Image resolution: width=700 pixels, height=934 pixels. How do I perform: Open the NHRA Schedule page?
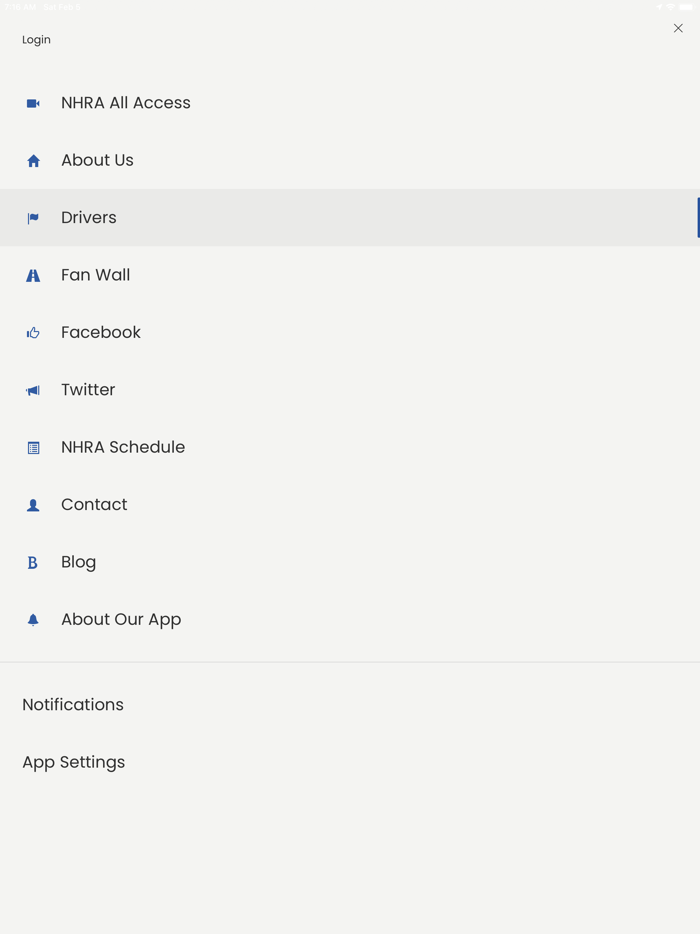tap(123, 447)
